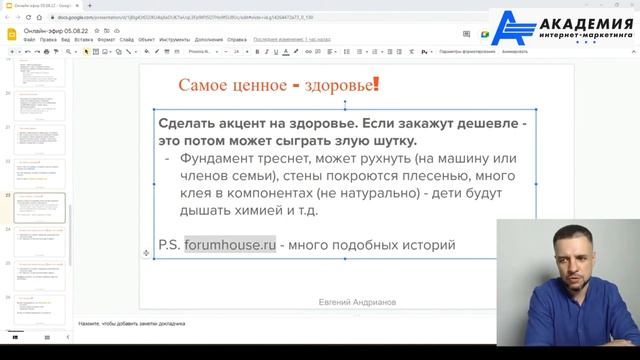
Task: Toggle underline formatting
Action: point(276,52)
